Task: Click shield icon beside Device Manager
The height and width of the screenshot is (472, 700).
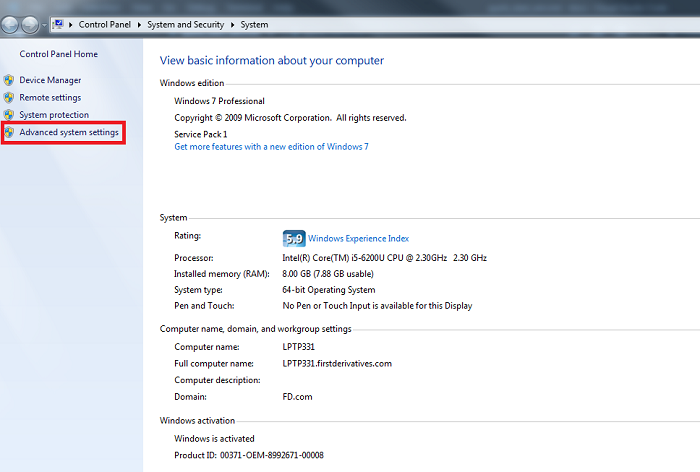Action: point(9,80)
